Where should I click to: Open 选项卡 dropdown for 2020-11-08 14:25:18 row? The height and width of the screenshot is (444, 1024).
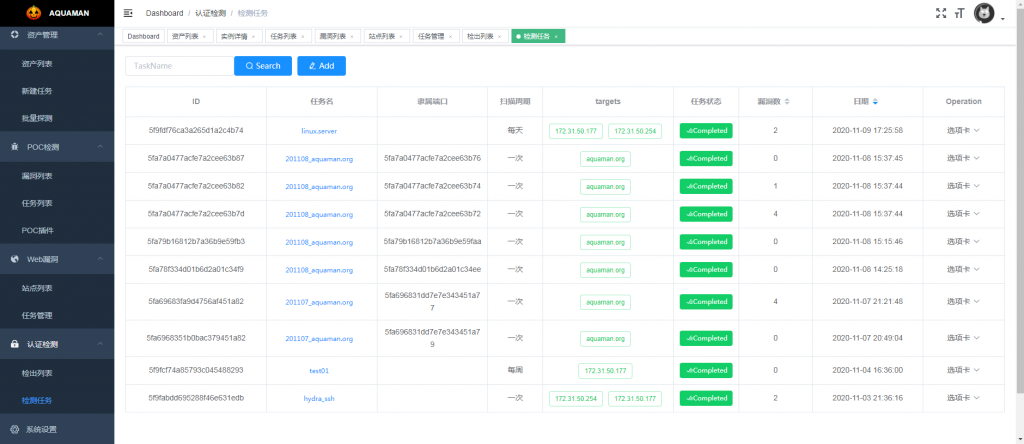[x=963, y=269]
